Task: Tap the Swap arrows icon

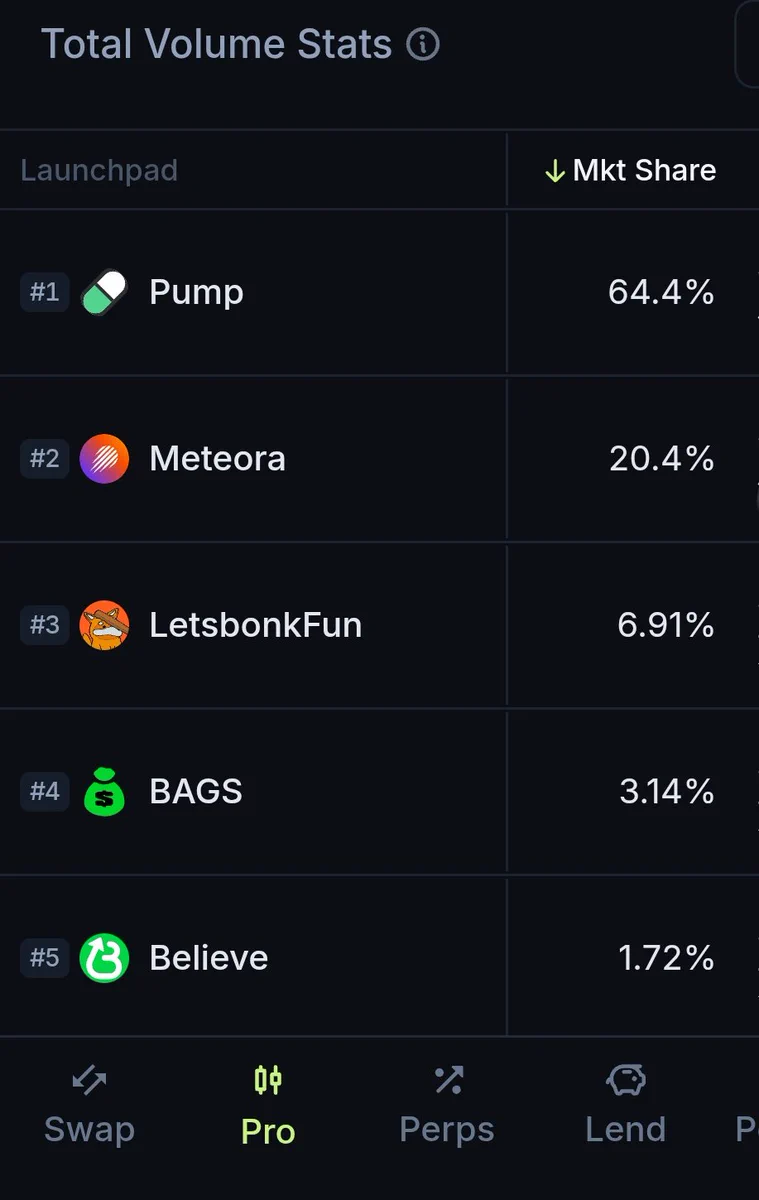Action: (x=89, y=1080)
